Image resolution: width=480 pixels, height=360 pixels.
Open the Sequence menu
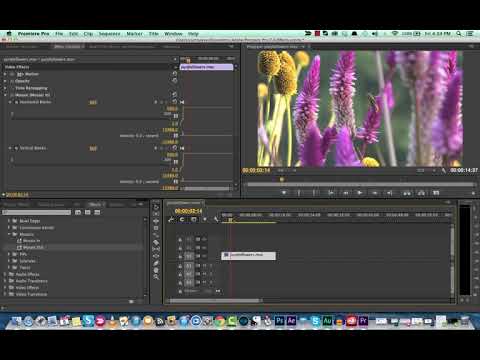[109, 34]
